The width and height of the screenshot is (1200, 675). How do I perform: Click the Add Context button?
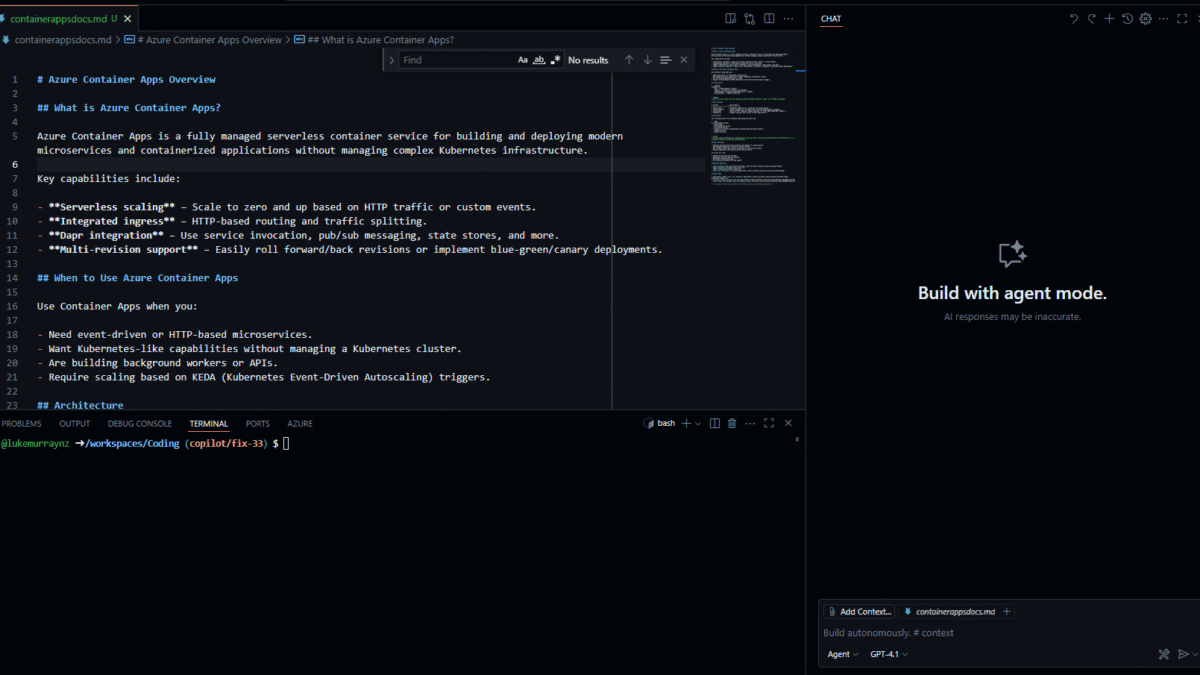[x=859, y=612]
